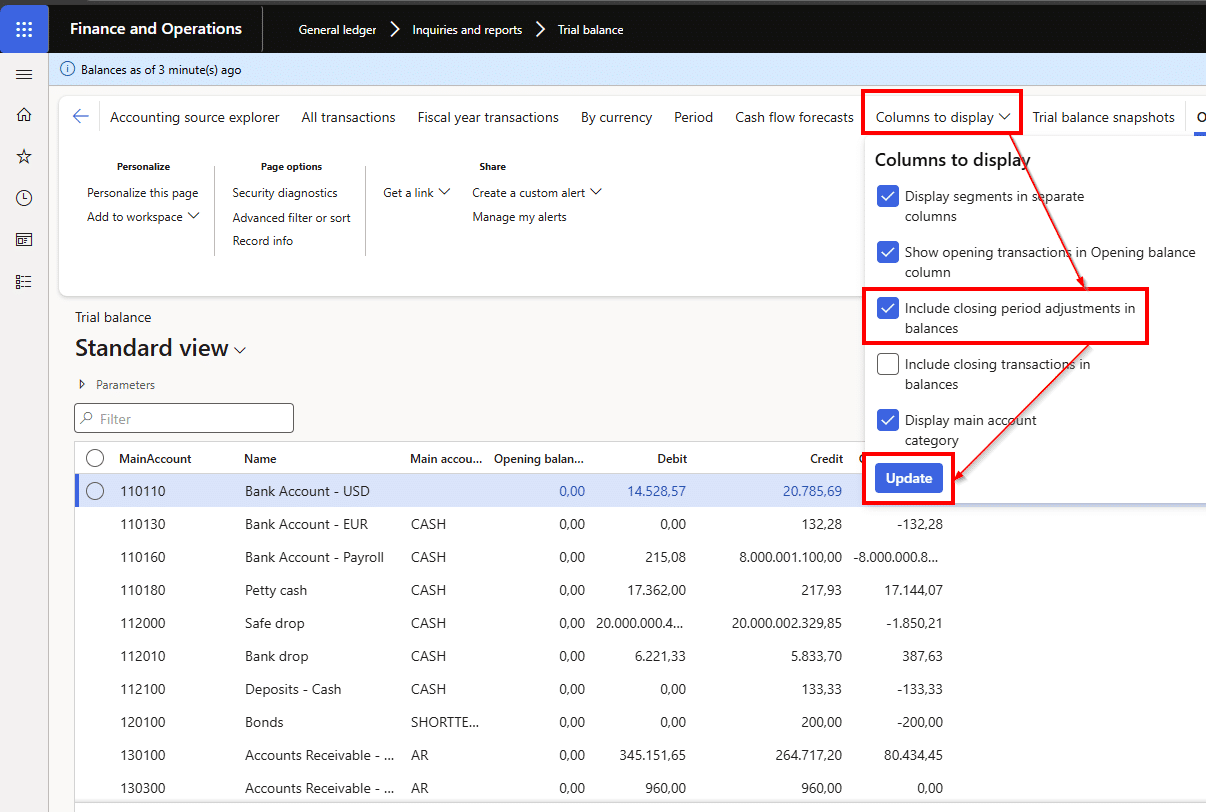1206x812 pixels.
Task: Click Inquiries and reports breadcrumb
Action: click(467, 30)
